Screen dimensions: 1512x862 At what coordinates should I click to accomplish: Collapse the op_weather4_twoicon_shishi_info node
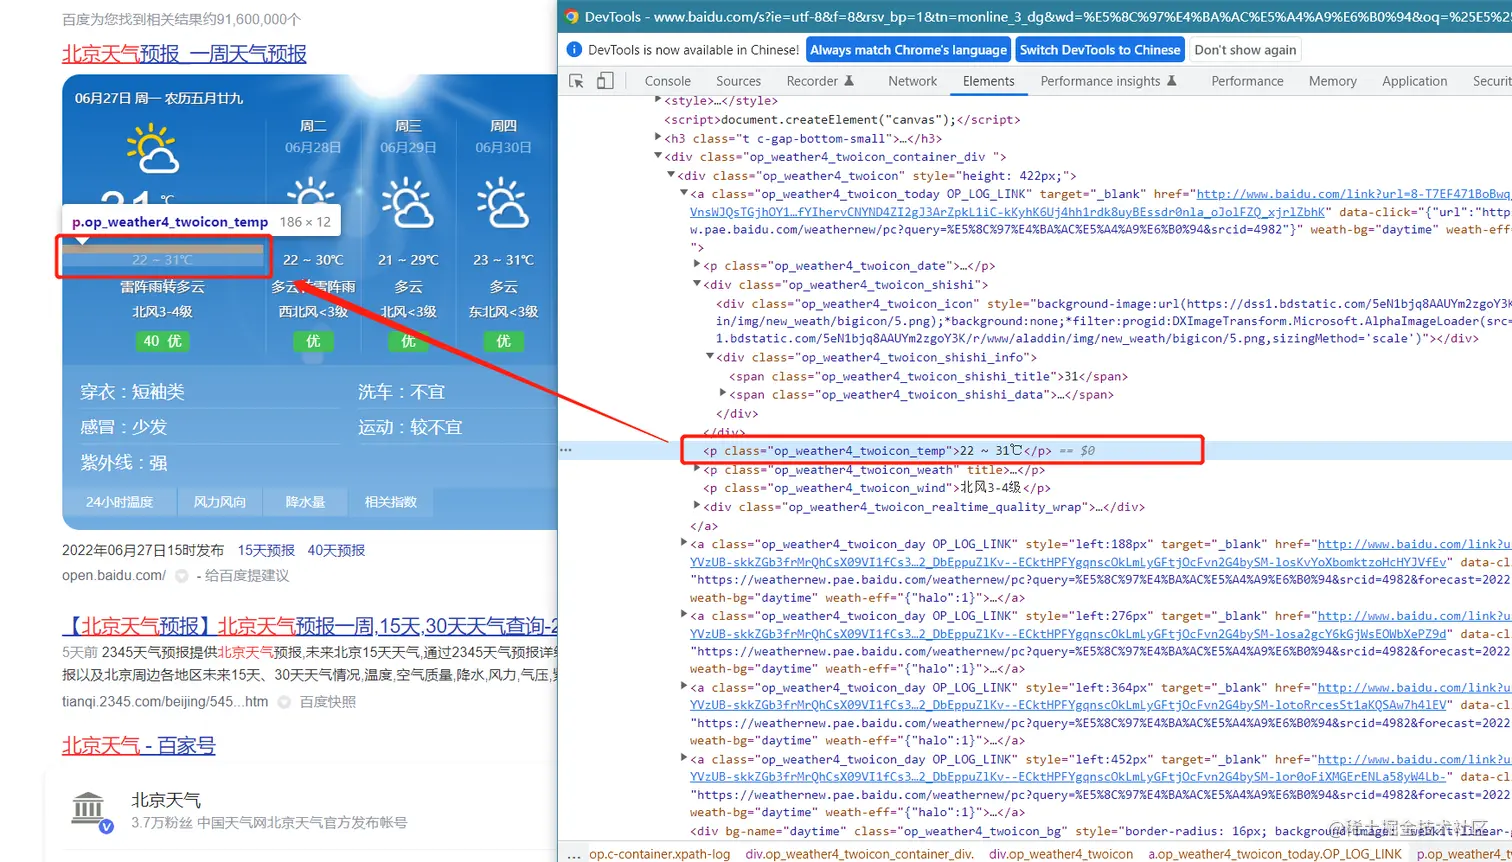click(711, 356)
